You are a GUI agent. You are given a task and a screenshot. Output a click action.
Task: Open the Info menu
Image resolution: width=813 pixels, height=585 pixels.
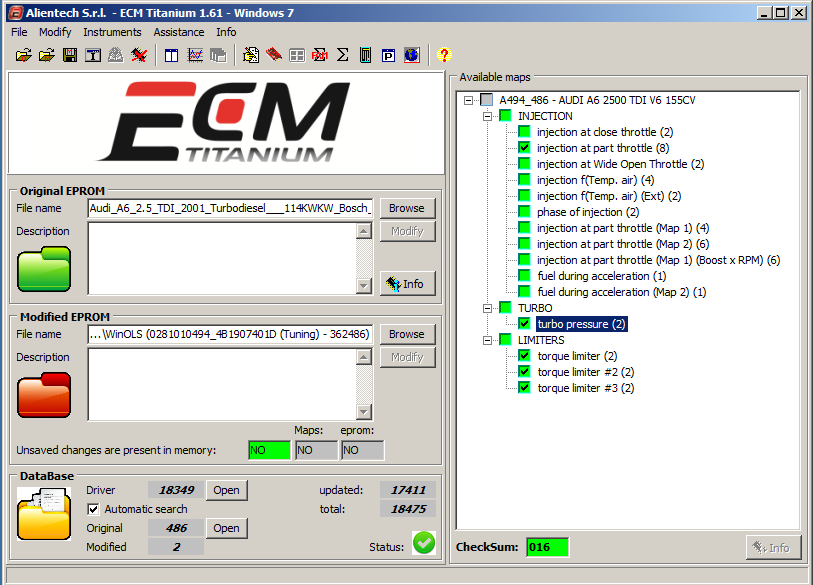pyautogui.click(x=226, y=32)
